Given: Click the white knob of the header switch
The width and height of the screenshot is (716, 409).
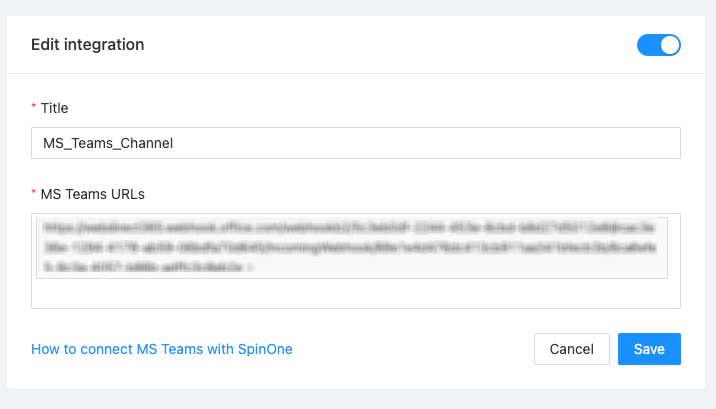Looking at the screenshot, I should pos(670,45).
